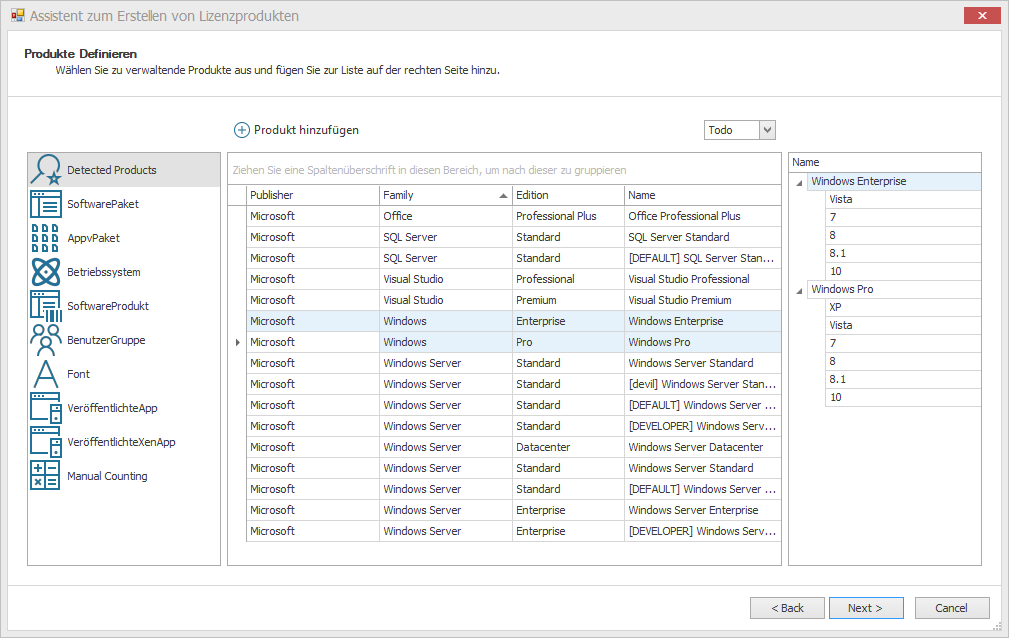Select Windows Enterprise tree node label
Image resolution: width=1009 pixels, height=638 pixels.
(858, 182)
